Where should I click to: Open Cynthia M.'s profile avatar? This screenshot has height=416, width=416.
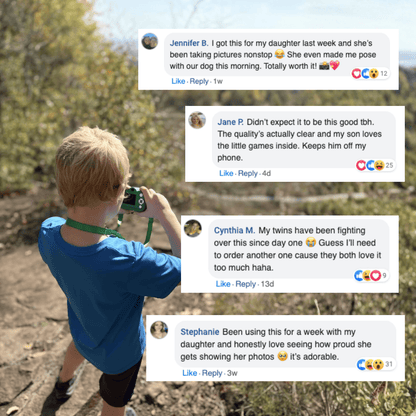click(193, 228)
